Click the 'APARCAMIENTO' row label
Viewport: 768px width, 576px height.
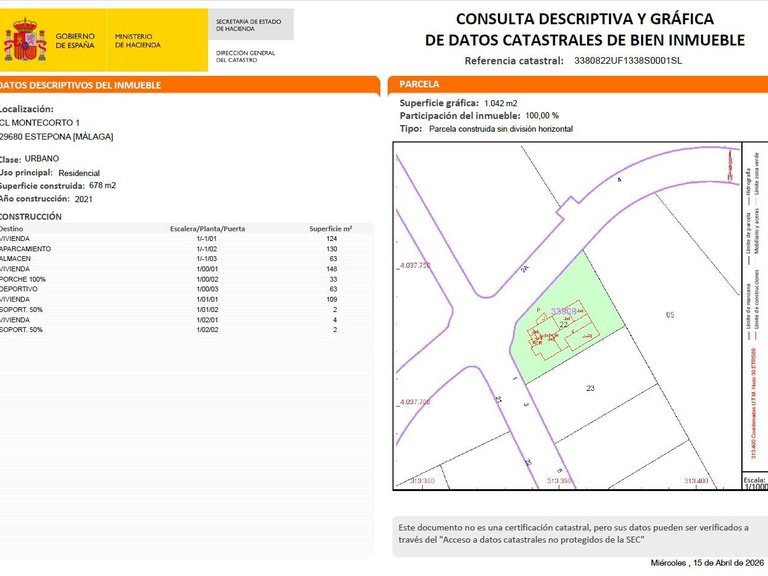[25, 249]
